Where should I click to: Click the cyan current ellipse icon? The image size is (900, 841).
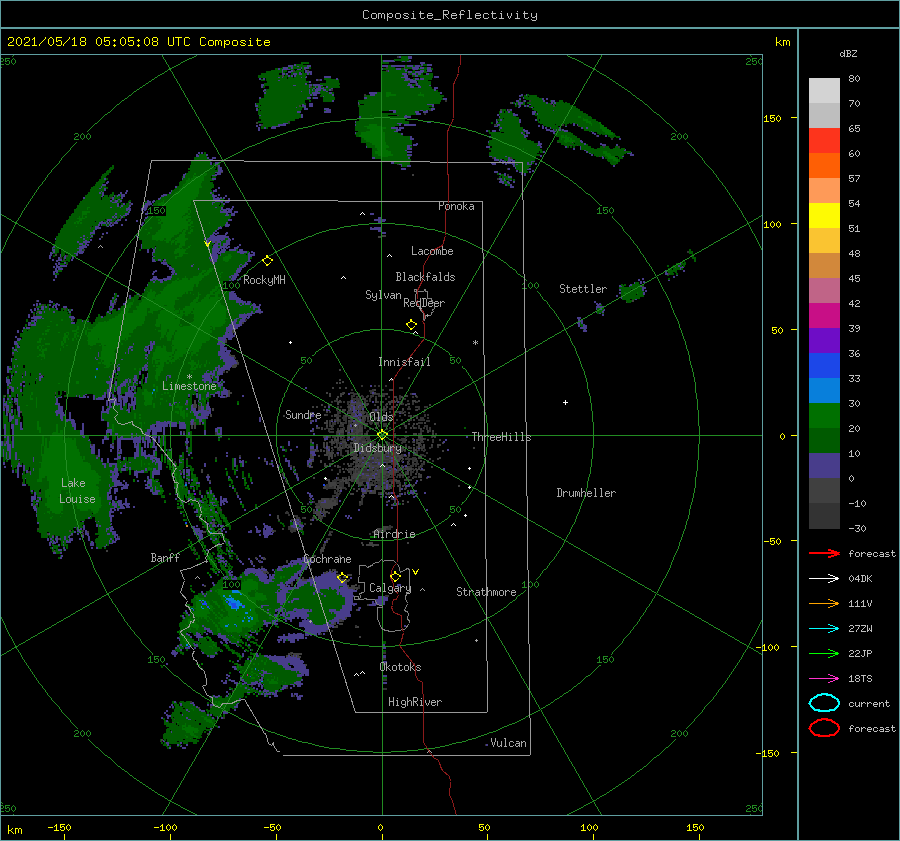[824, 703]
